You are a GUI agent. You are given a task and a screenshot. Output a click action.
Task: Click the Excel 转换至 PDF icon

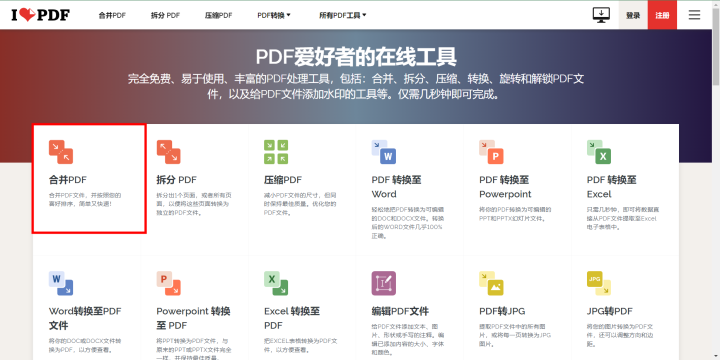tap(276, 283)
